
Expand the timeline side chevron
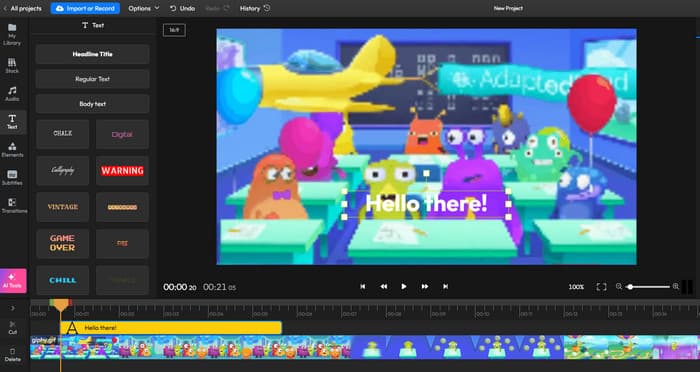coord(12,308)
